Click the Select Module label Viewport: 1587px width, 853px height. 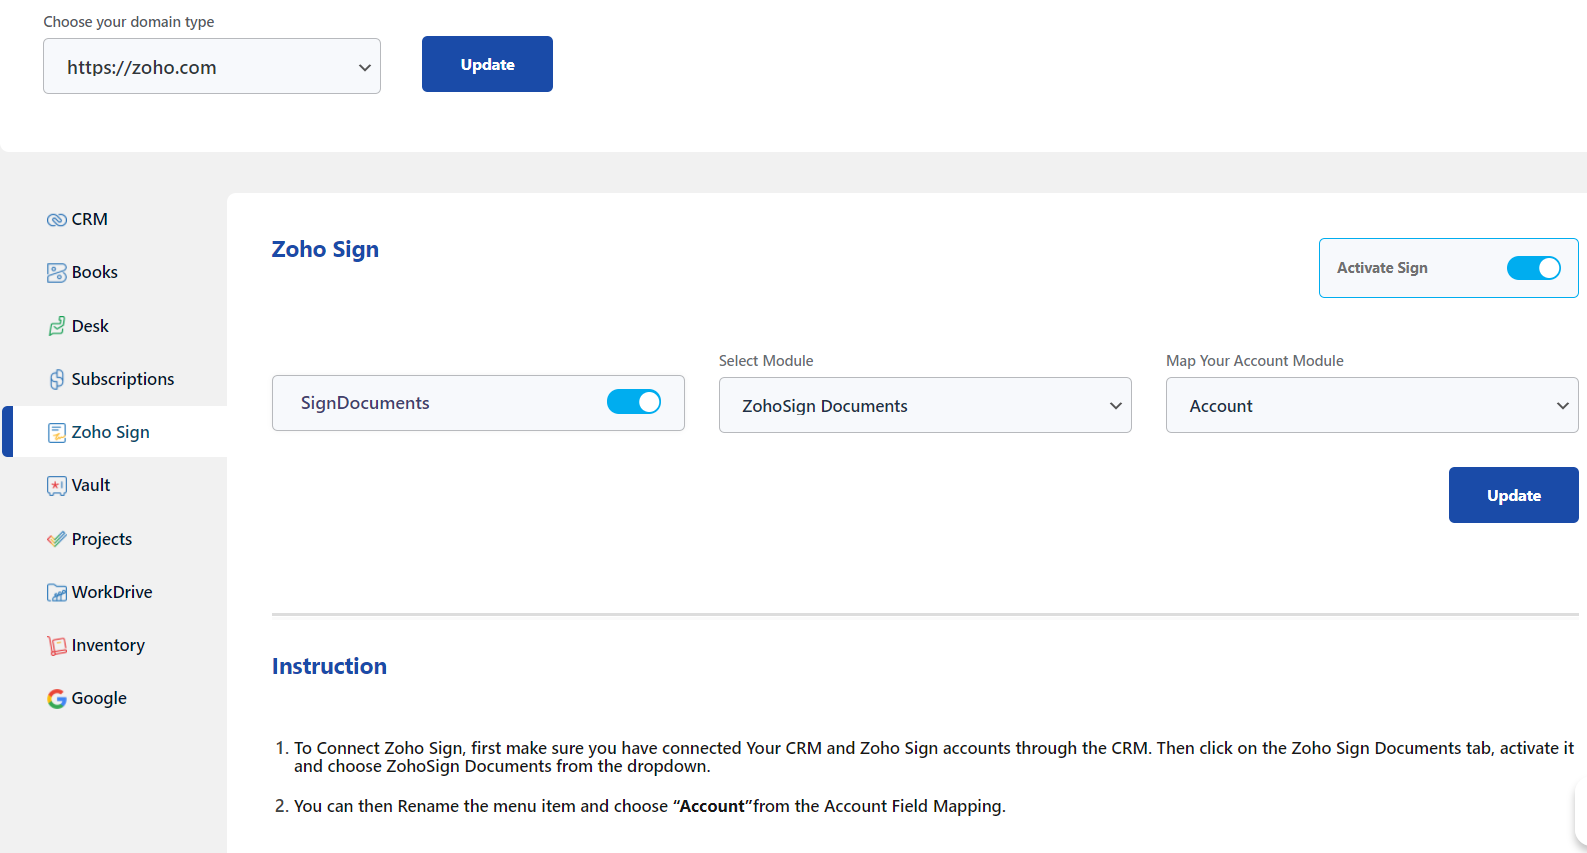click(x=766, y=361)
